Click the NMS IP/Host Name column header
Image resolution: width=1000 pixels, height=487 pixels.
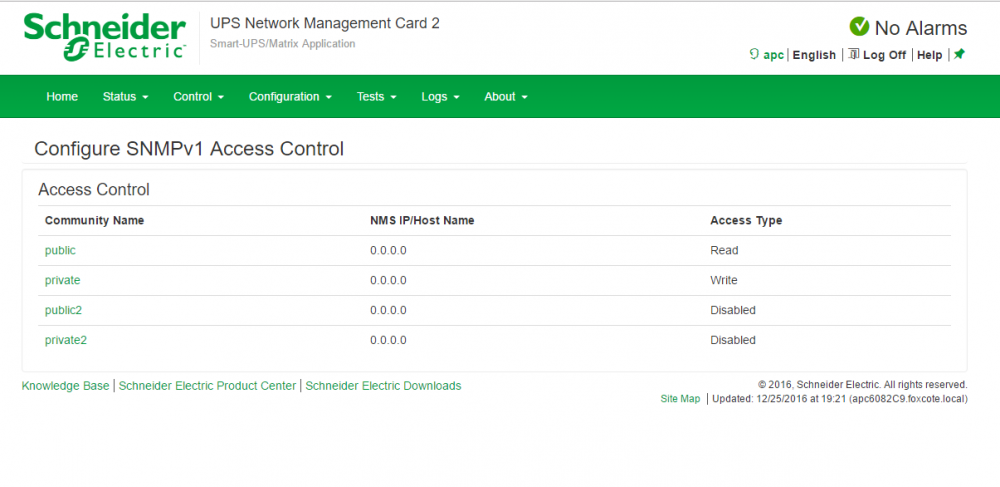[x=422, y=221]
